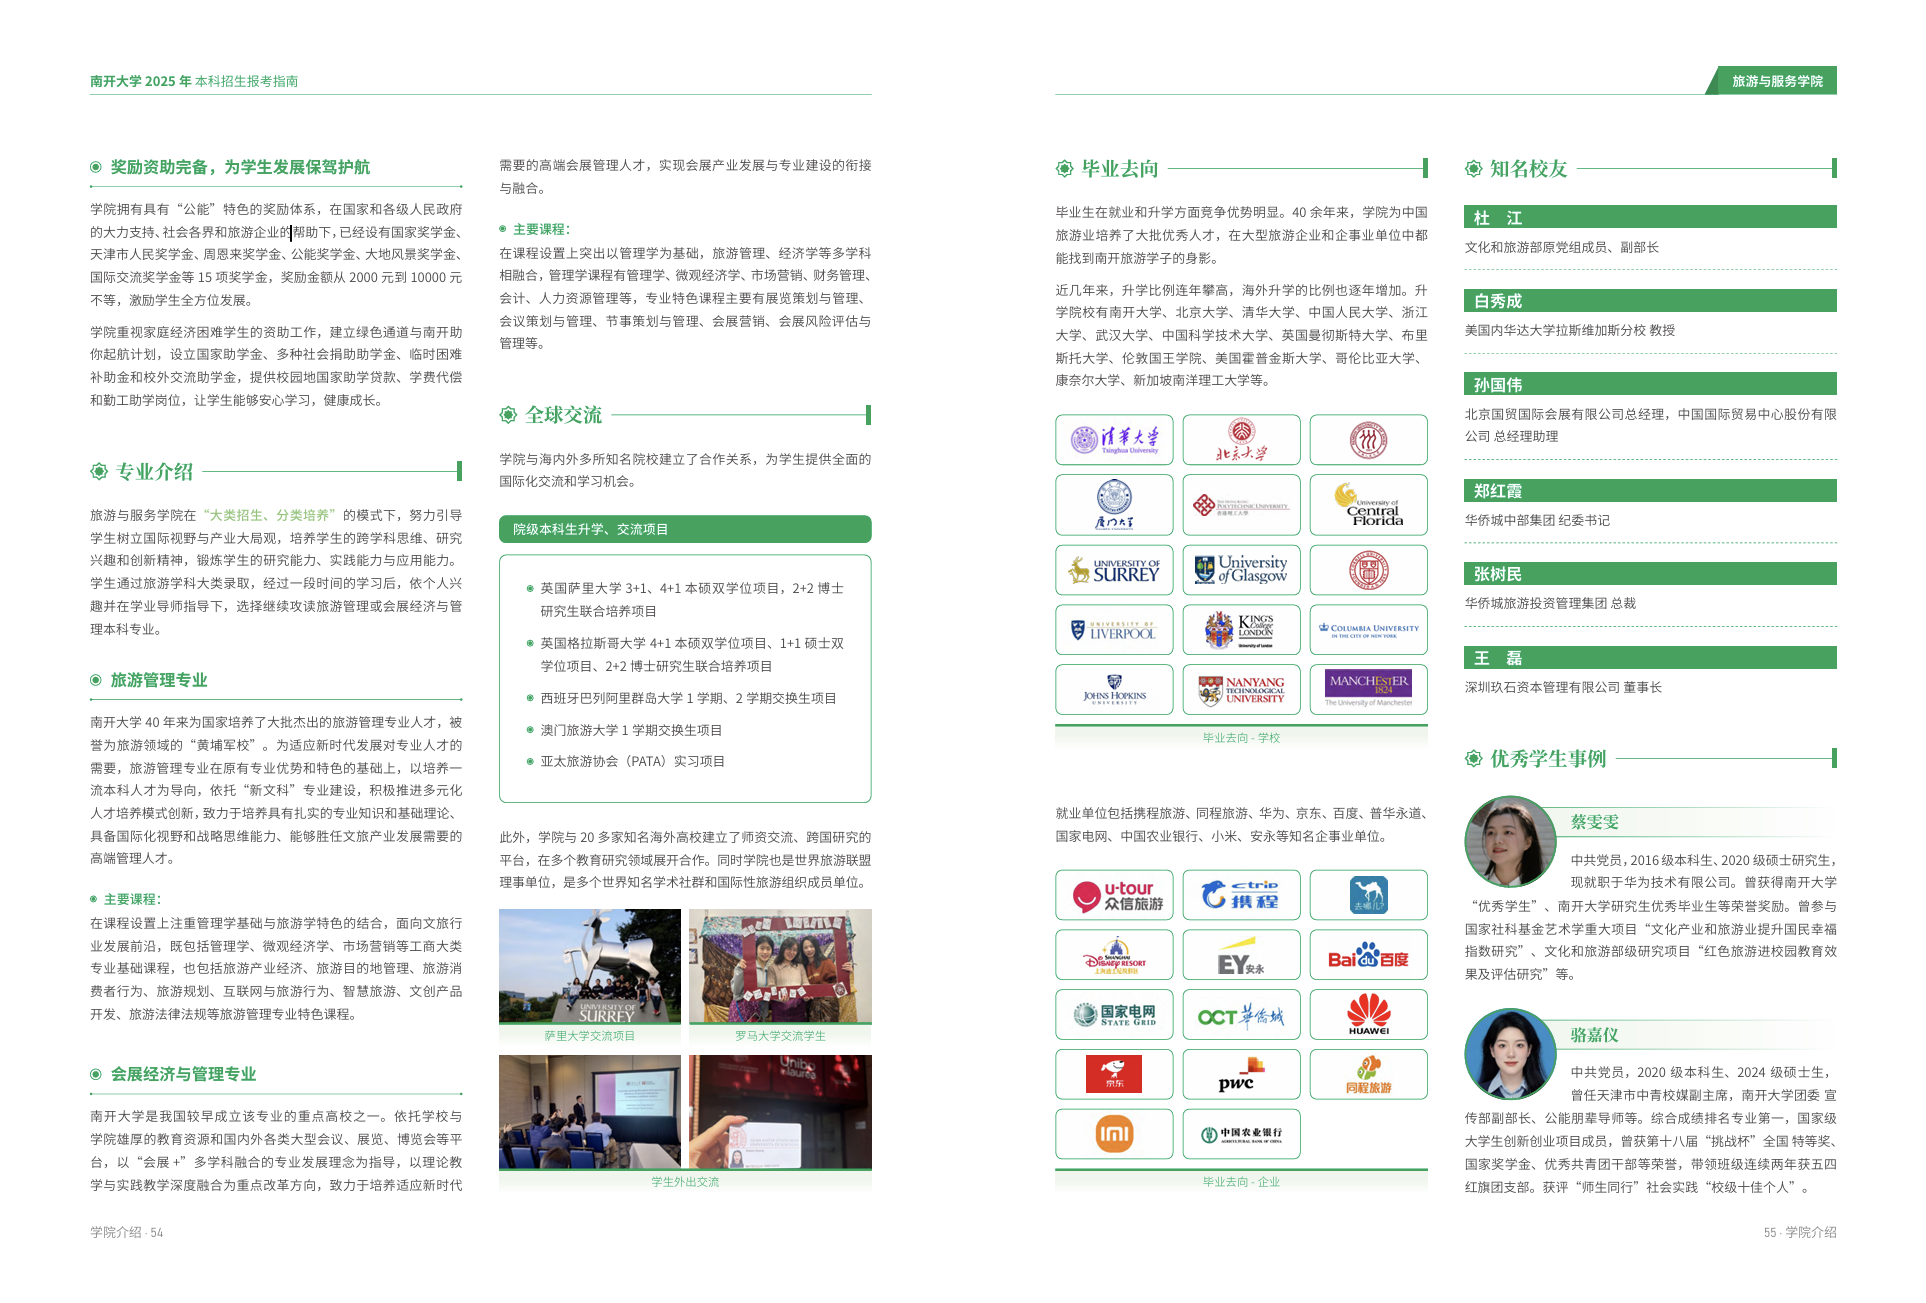The height and width of the screenshot is (1303, 1926).
Task: Click the green 大类招生、分类培养 text
Action: pyautogui.click(x=270, y=515)
